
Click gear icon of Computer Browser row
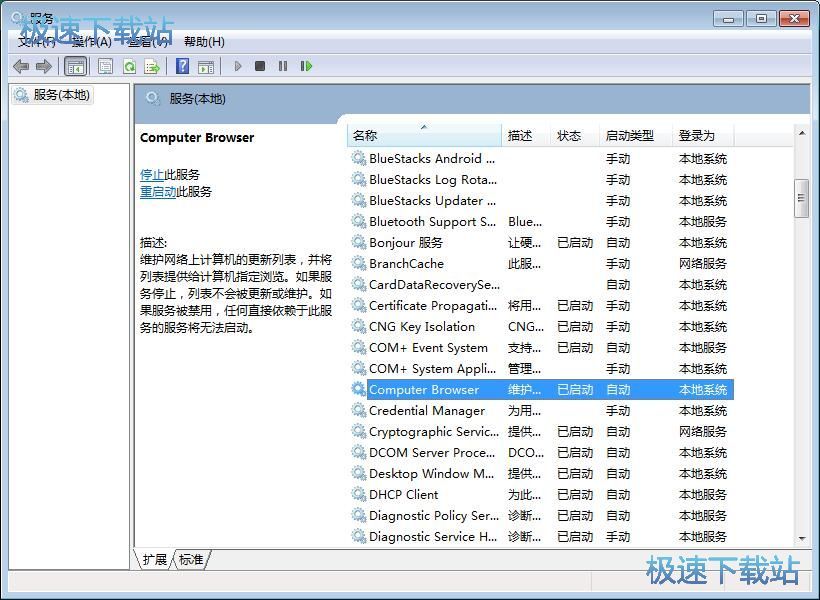[359, 389]
